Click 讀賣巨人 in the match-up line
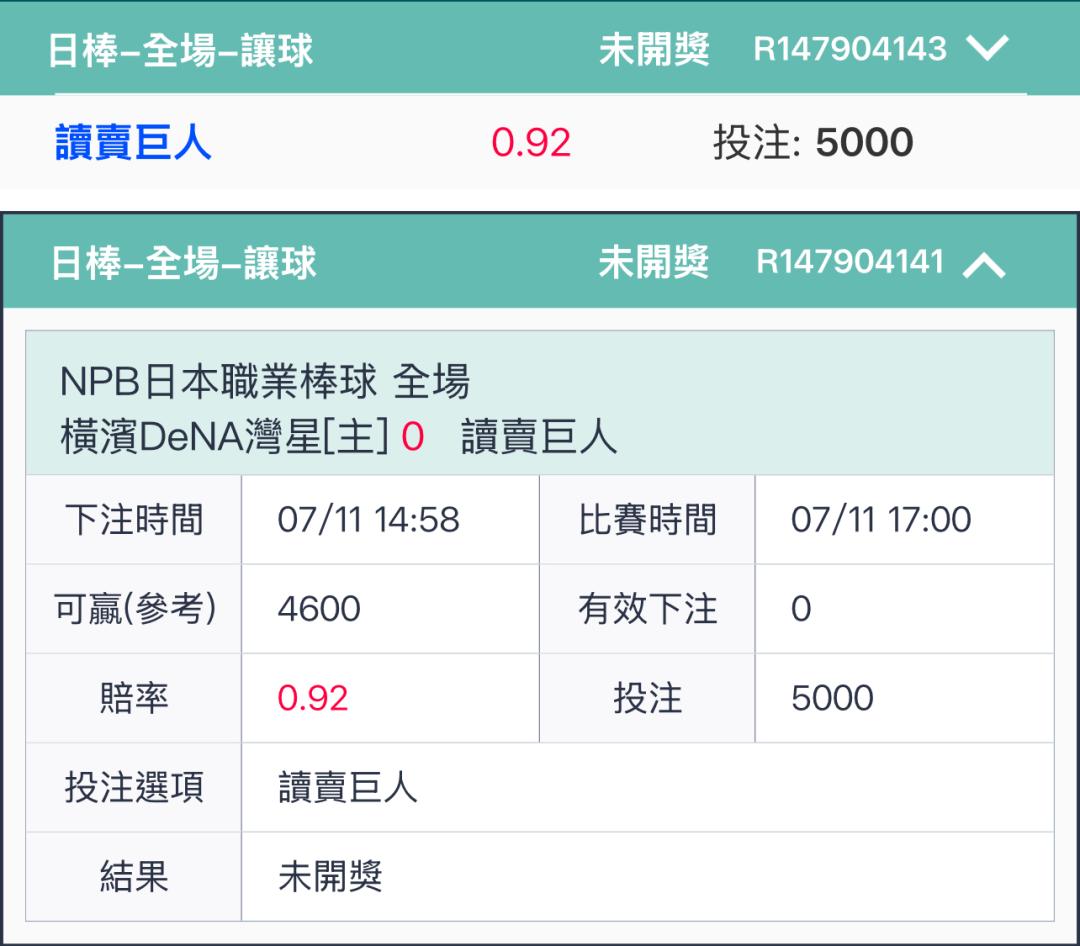The height and width of the screenshot is (946, 1080). (x=539, y=437)
